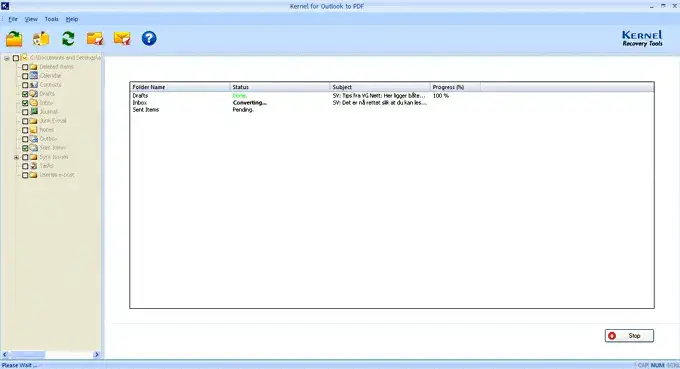Check the Notes checkbox
Image resolution: width=680 pixels, height=369 pixels.
(x=25, y=130)
